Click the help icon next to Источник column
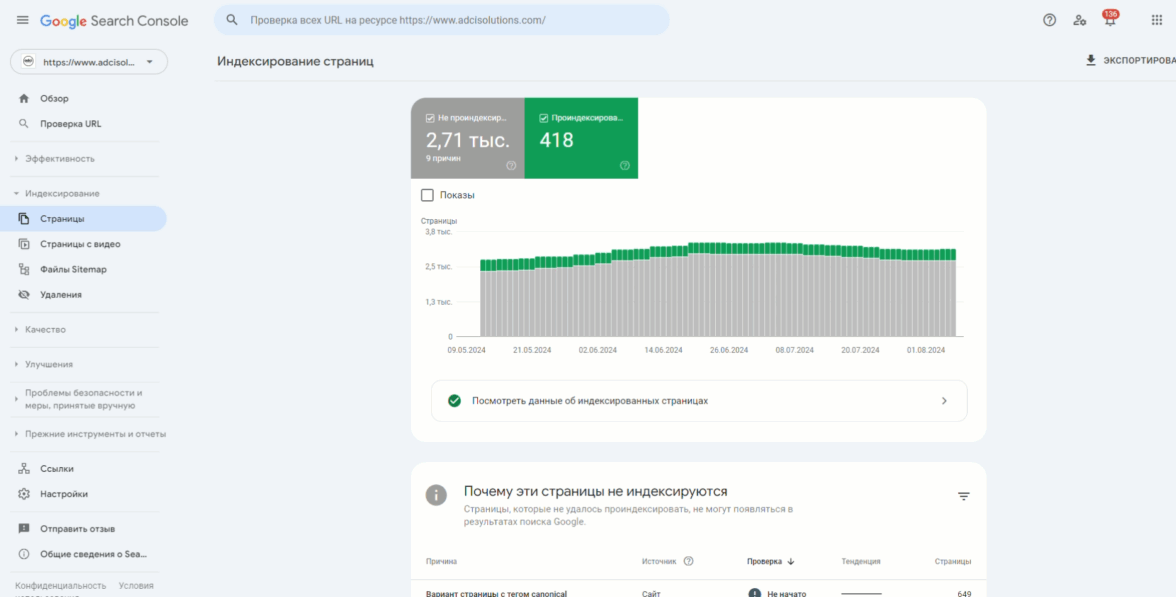 click(688, 561)
